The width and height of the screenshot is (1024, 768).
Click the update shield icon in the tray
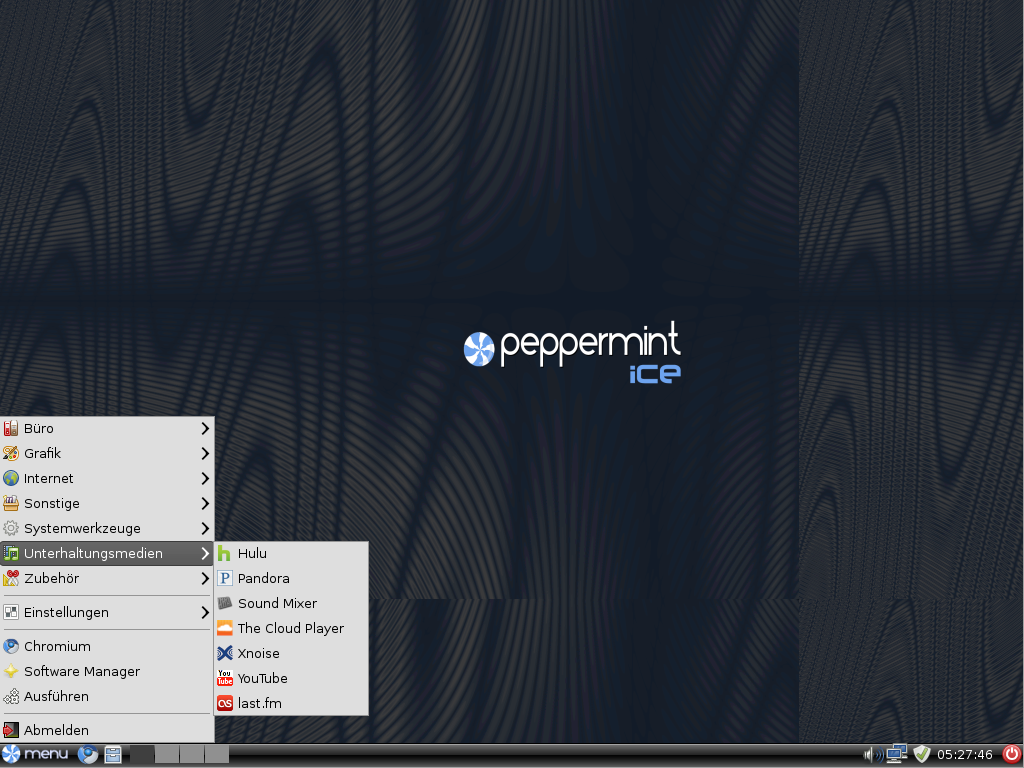(x=921, y=754)
